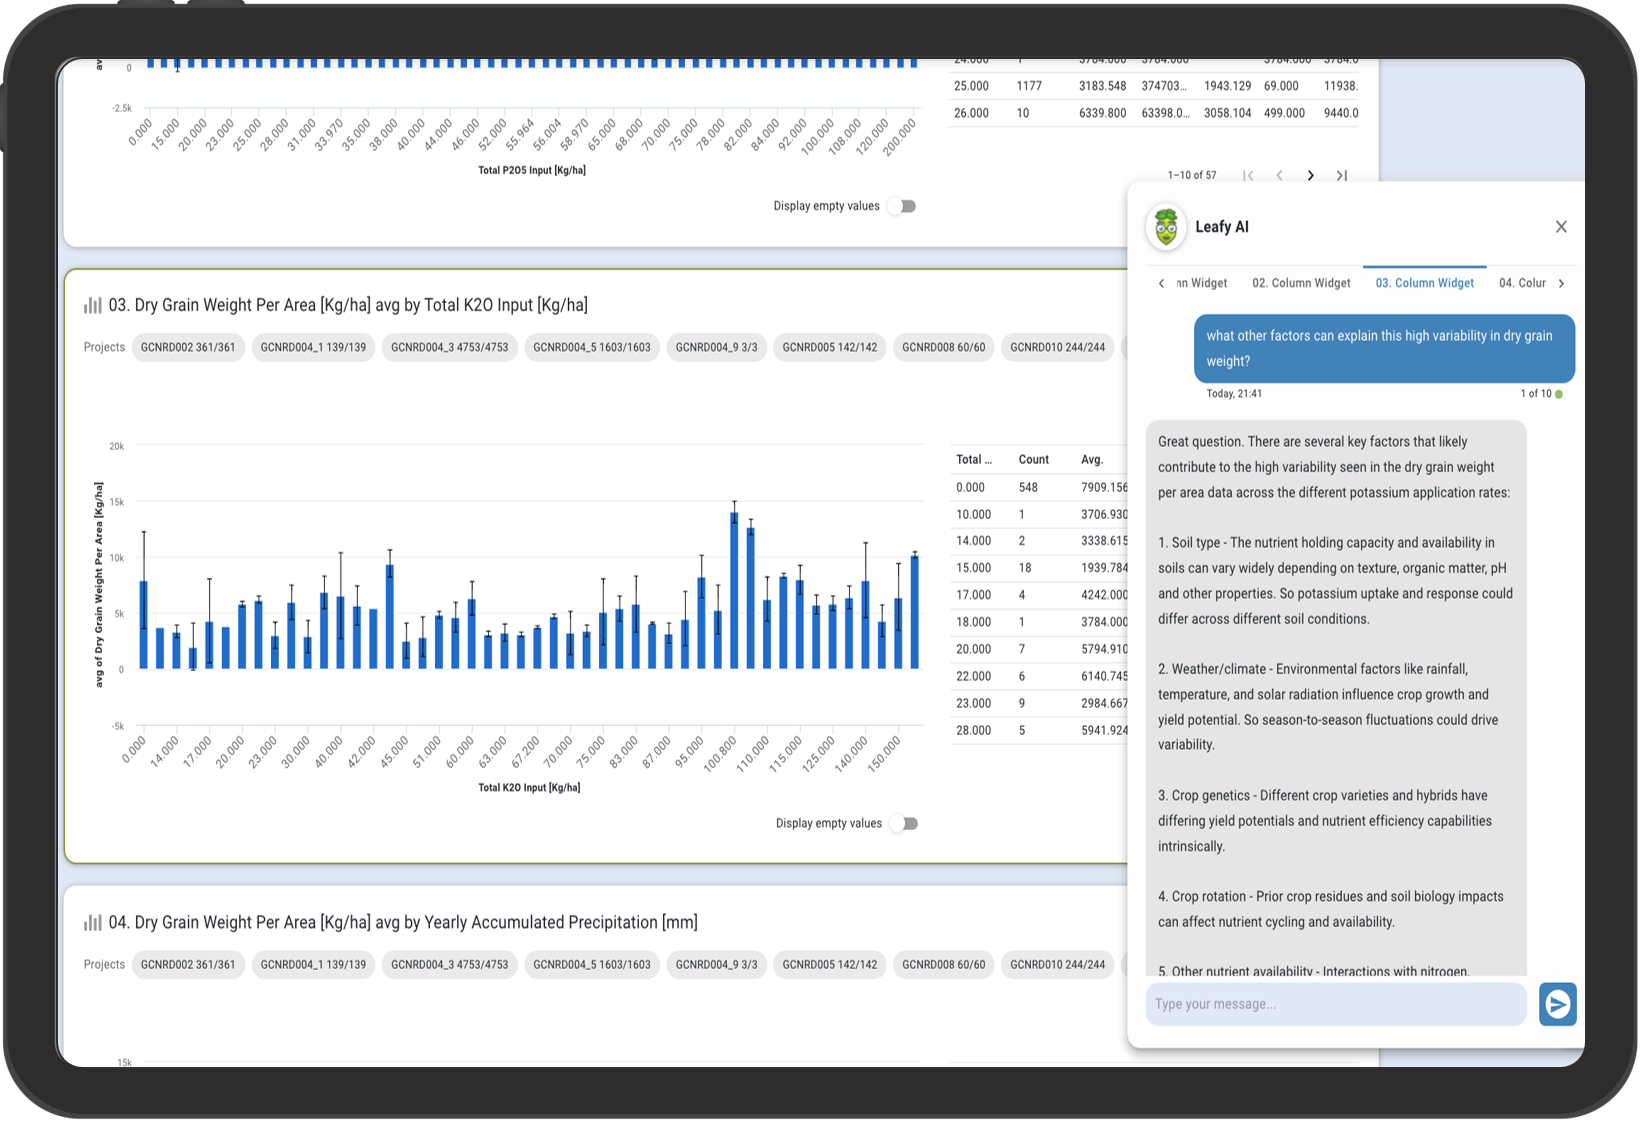Click average value '1939.784' in K2O table
Viewport: 1646px width, 1125px height.
coord(1104,568)
